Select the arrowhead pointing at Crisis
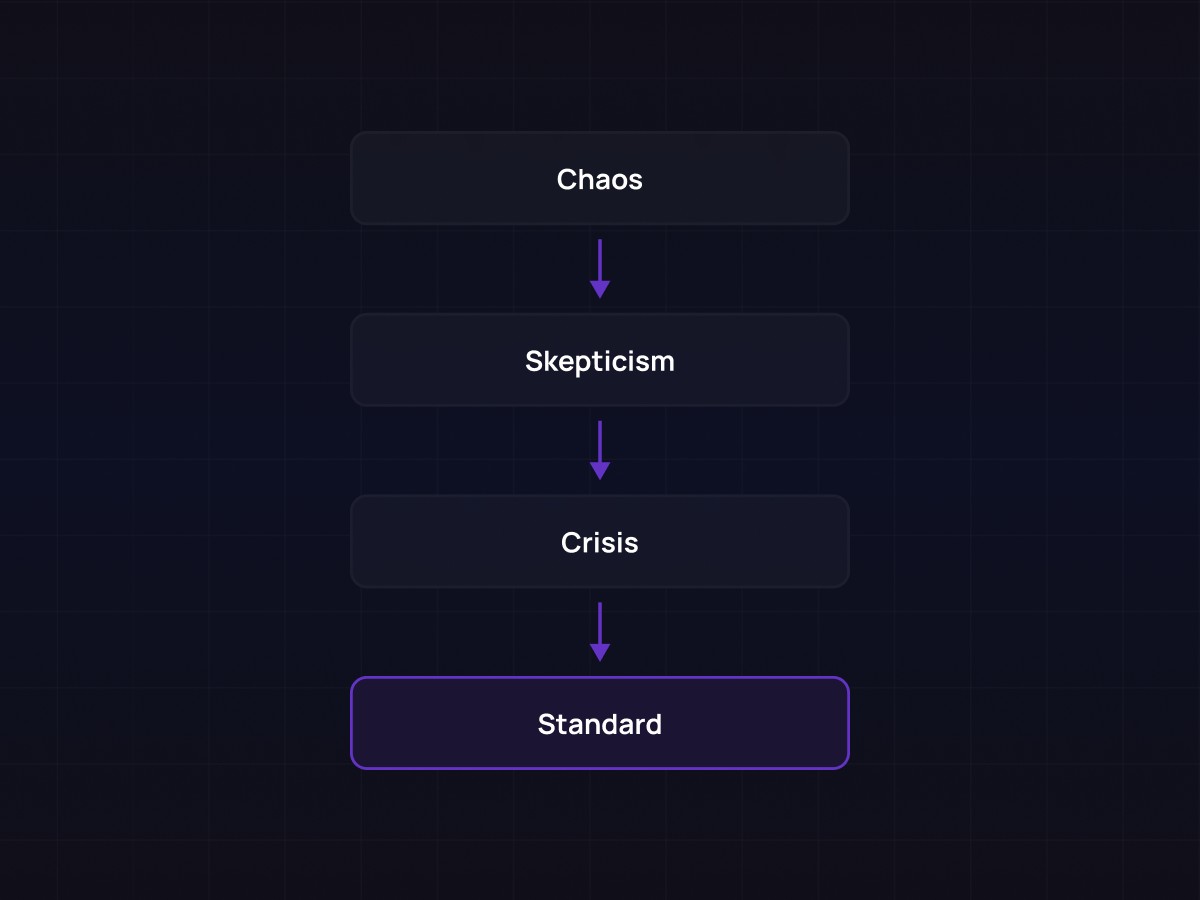Viewport: 1200px width, 900px height. (x=600, y=471)
